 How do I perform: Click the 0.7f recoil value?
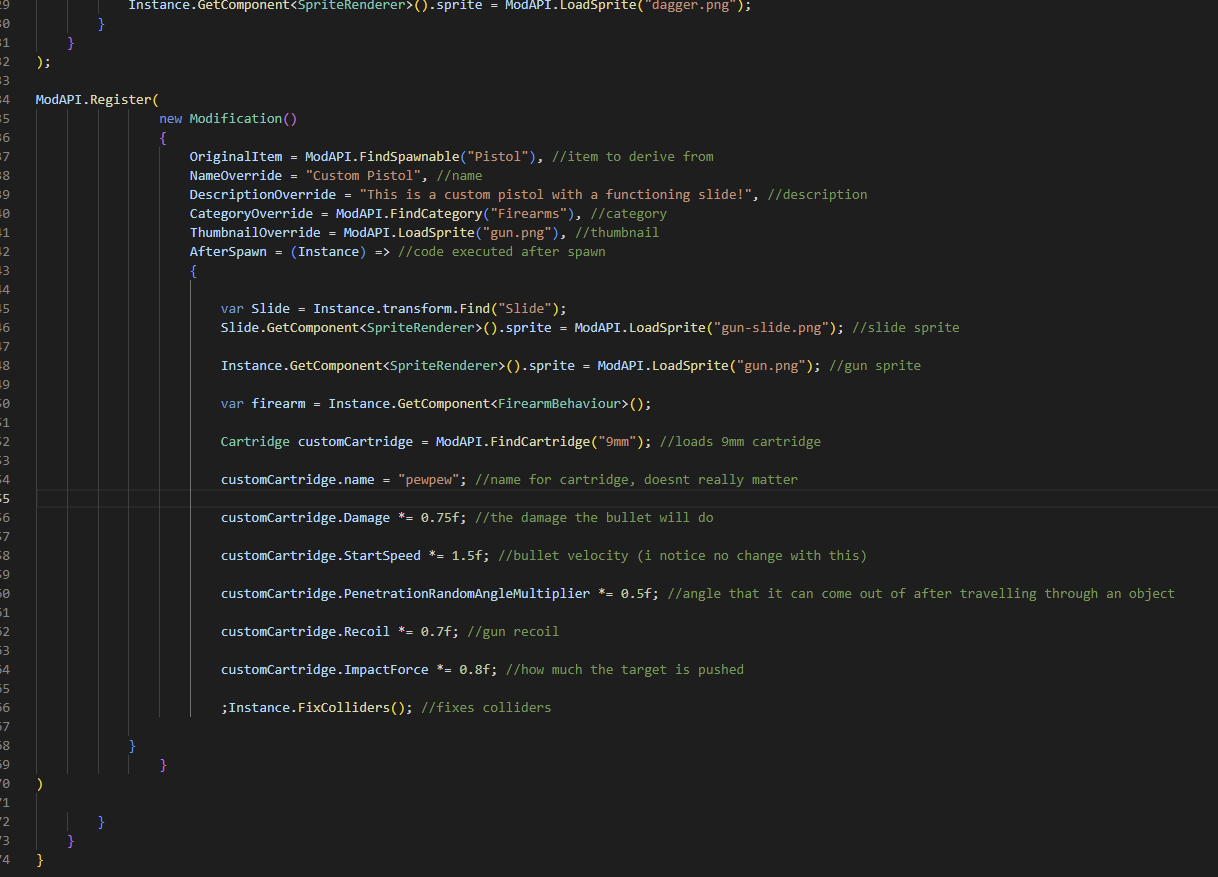(x=436, y=631)
